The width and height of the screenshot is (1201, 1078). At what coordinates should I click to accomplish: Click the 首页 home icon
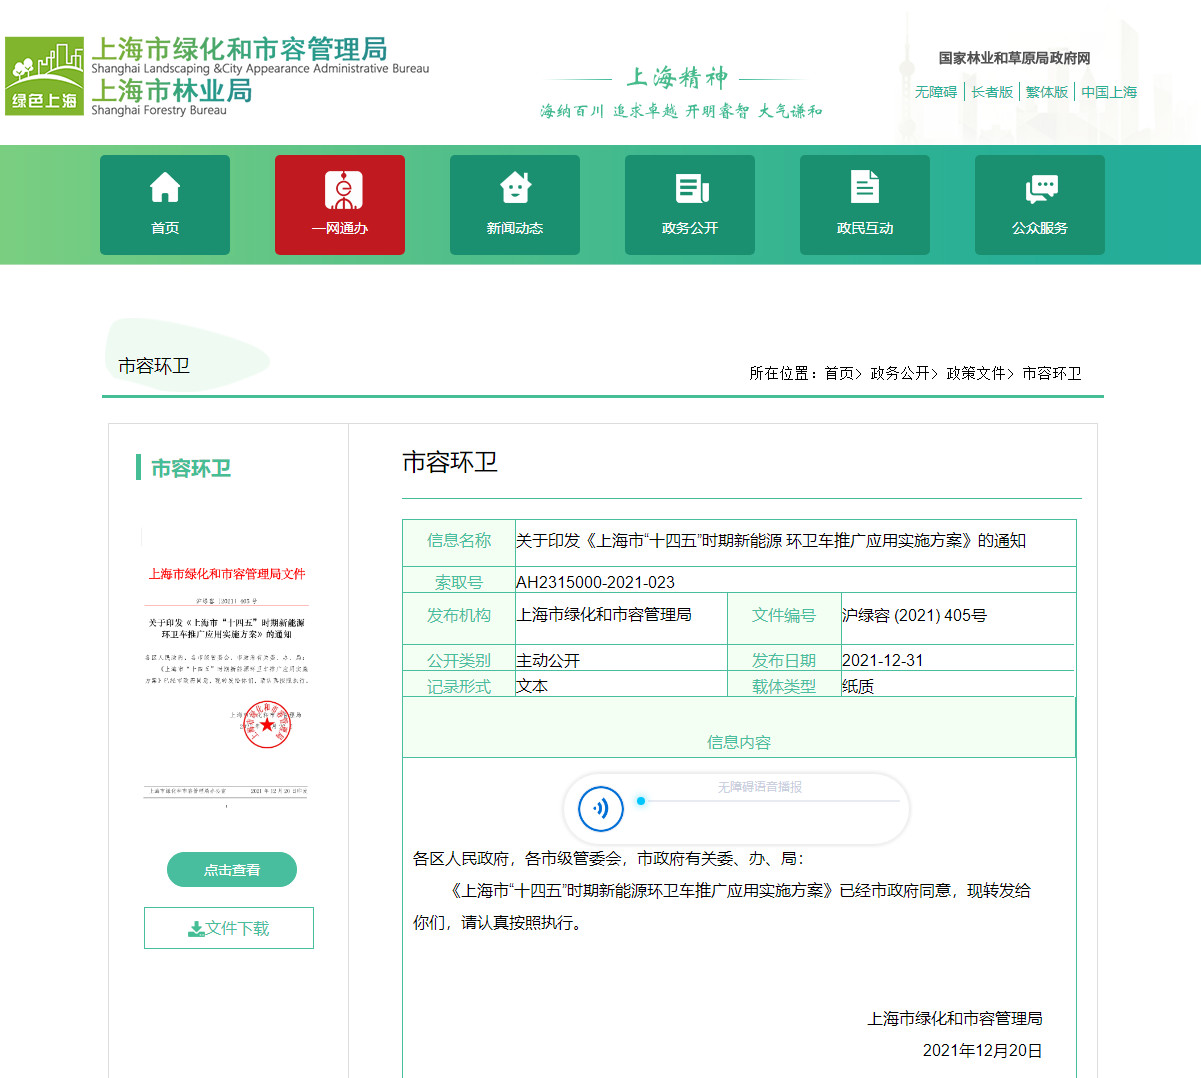click(x=165, y=188)
